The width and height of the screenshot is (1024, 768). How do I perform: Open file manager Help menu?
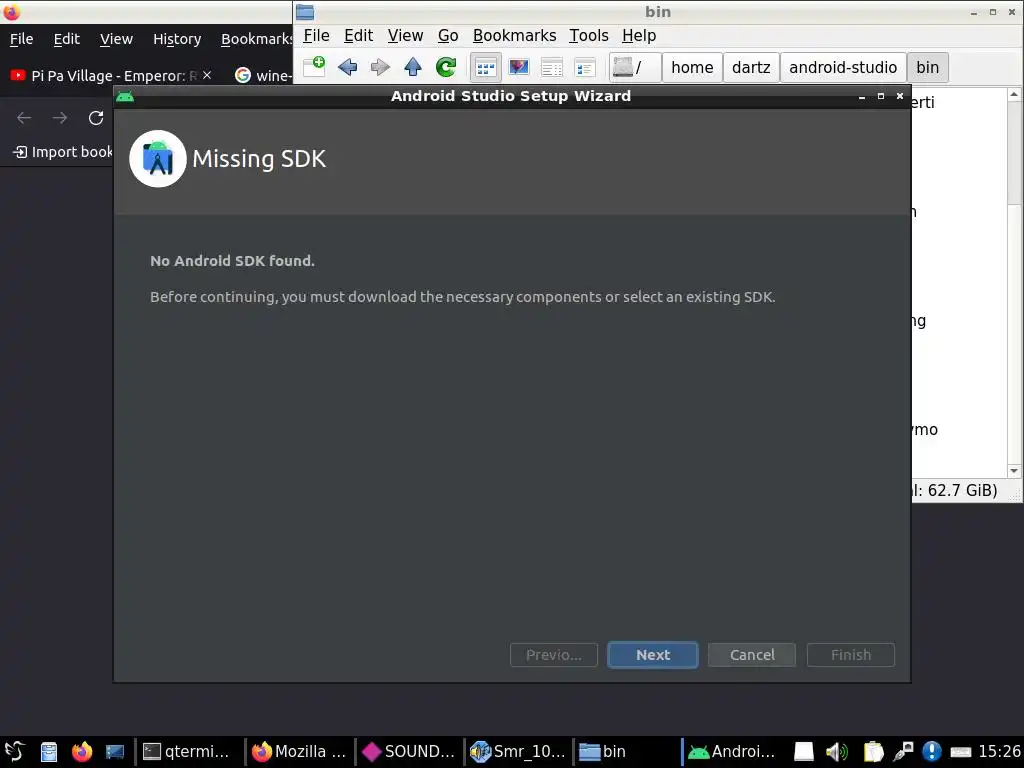tap(639, 35)
